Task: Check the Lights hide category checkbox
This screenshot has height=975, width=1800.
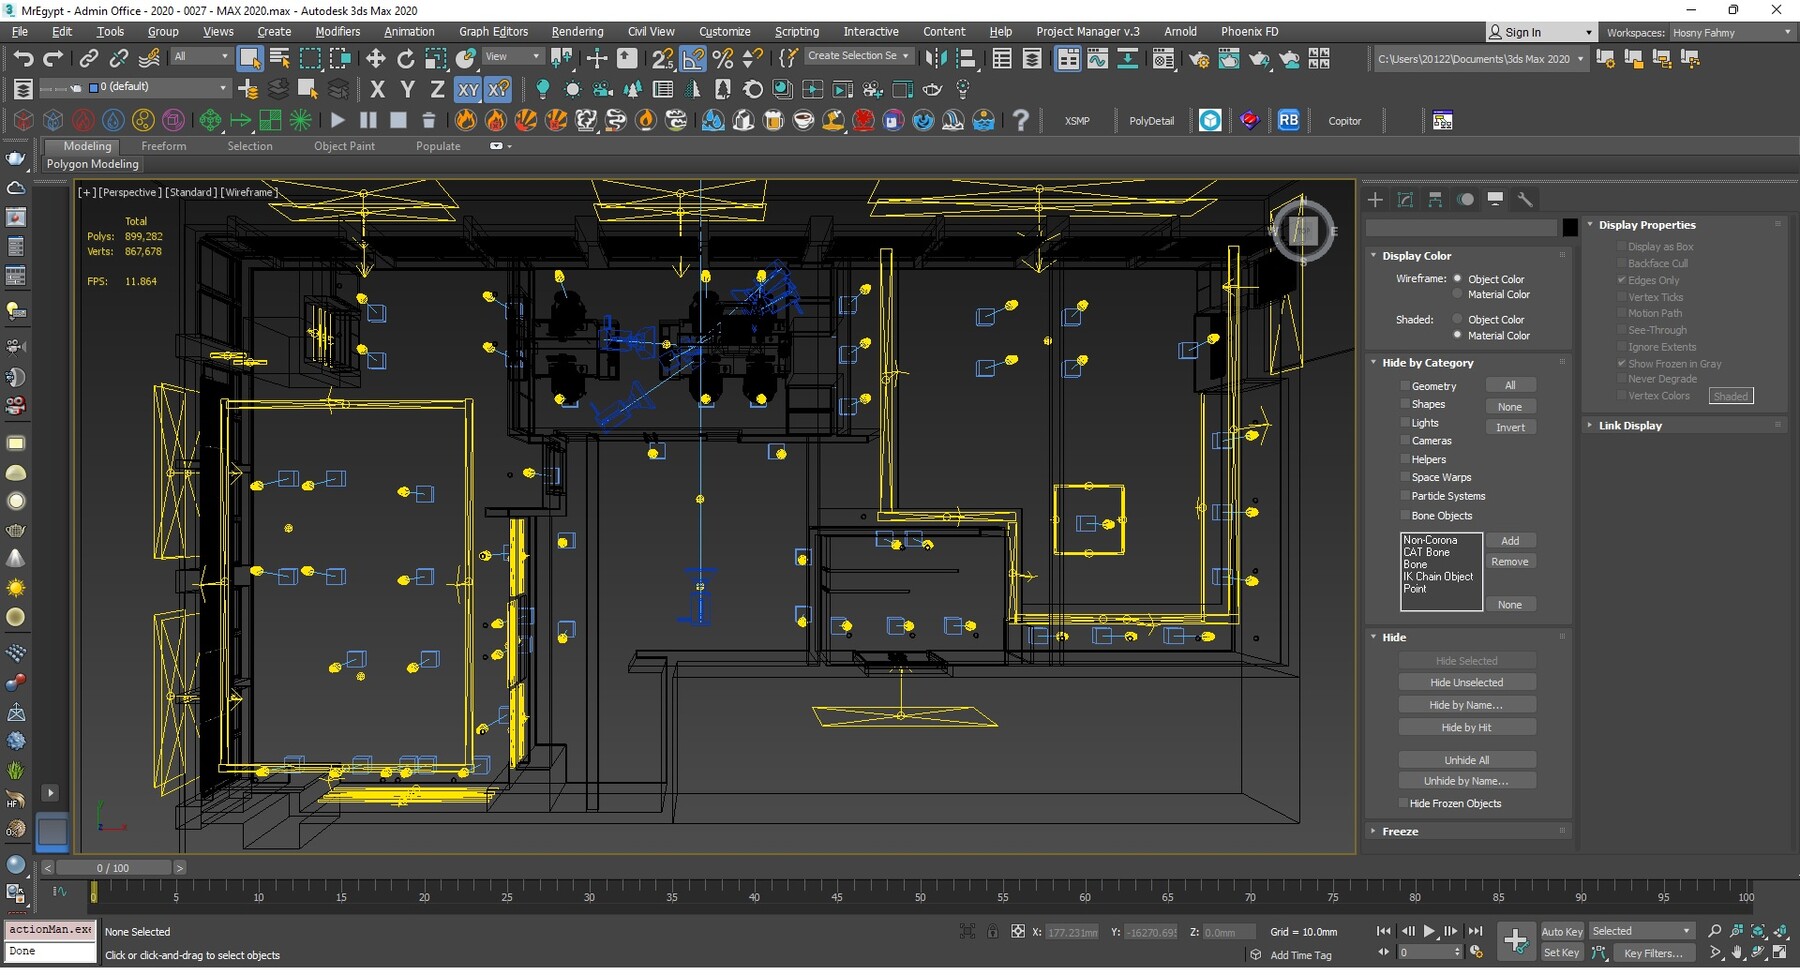Action: (1405, 423)
